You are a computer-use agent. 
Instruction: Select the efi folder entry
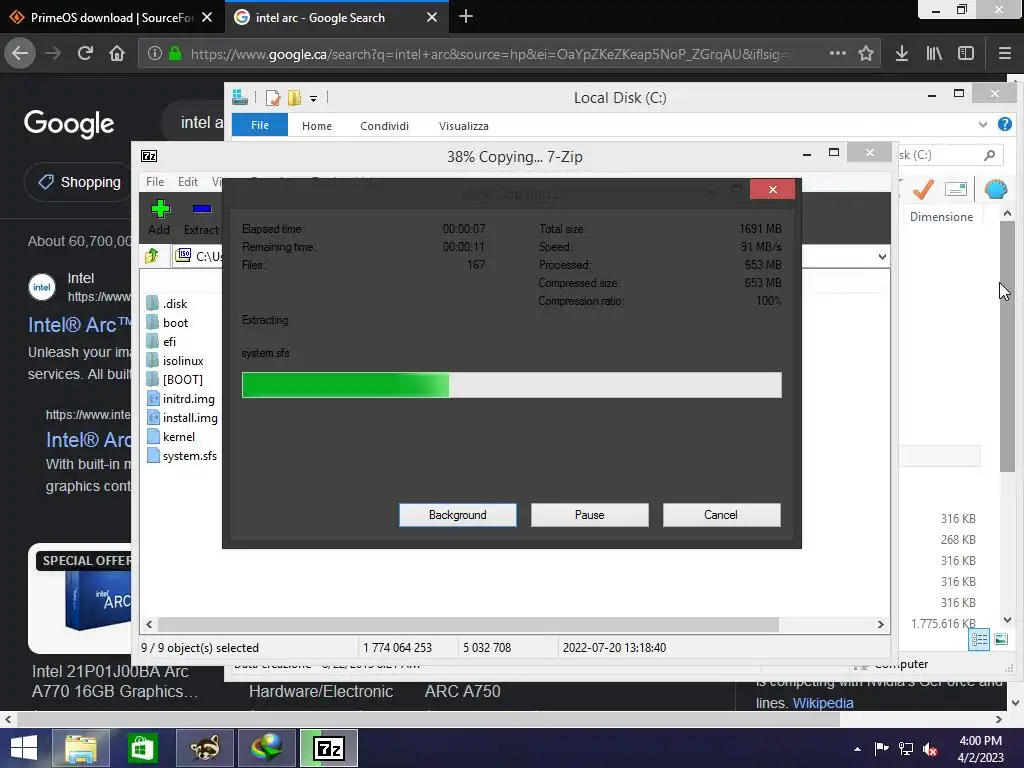(x=161, y=342)
